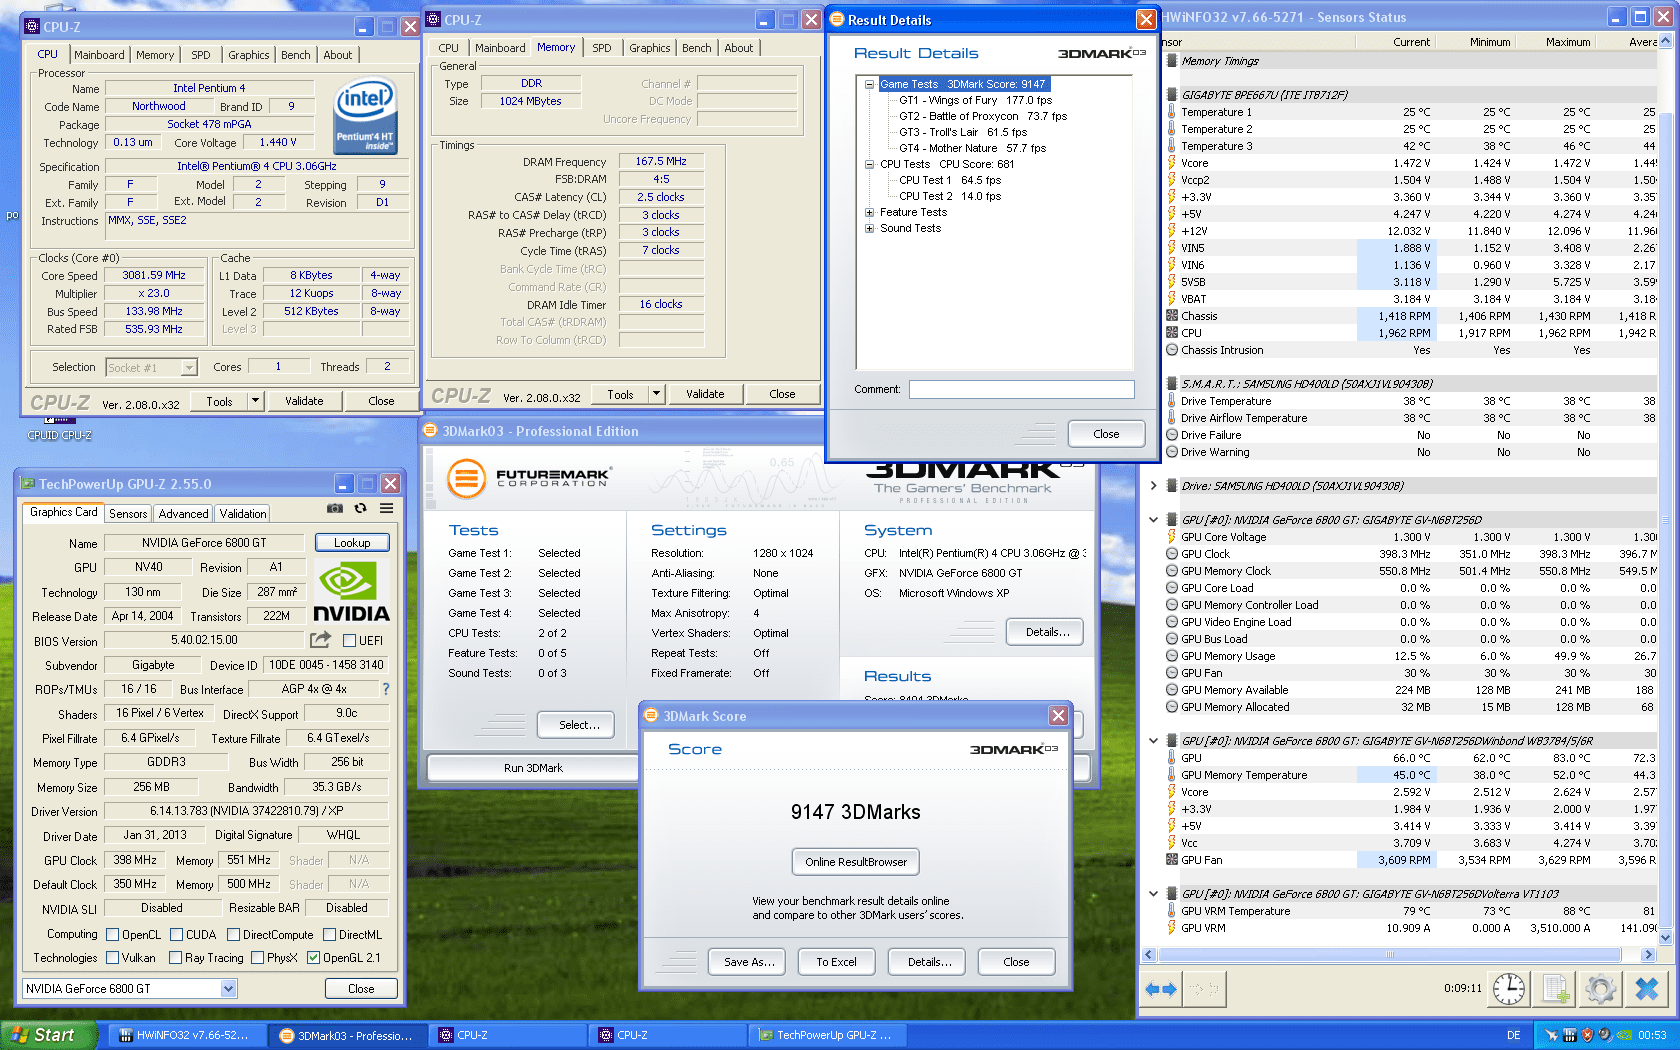Open the SPD tab in CPU-Z Memory window
This screenshot has width=1680, height=1050.
(x=602, y=48)
